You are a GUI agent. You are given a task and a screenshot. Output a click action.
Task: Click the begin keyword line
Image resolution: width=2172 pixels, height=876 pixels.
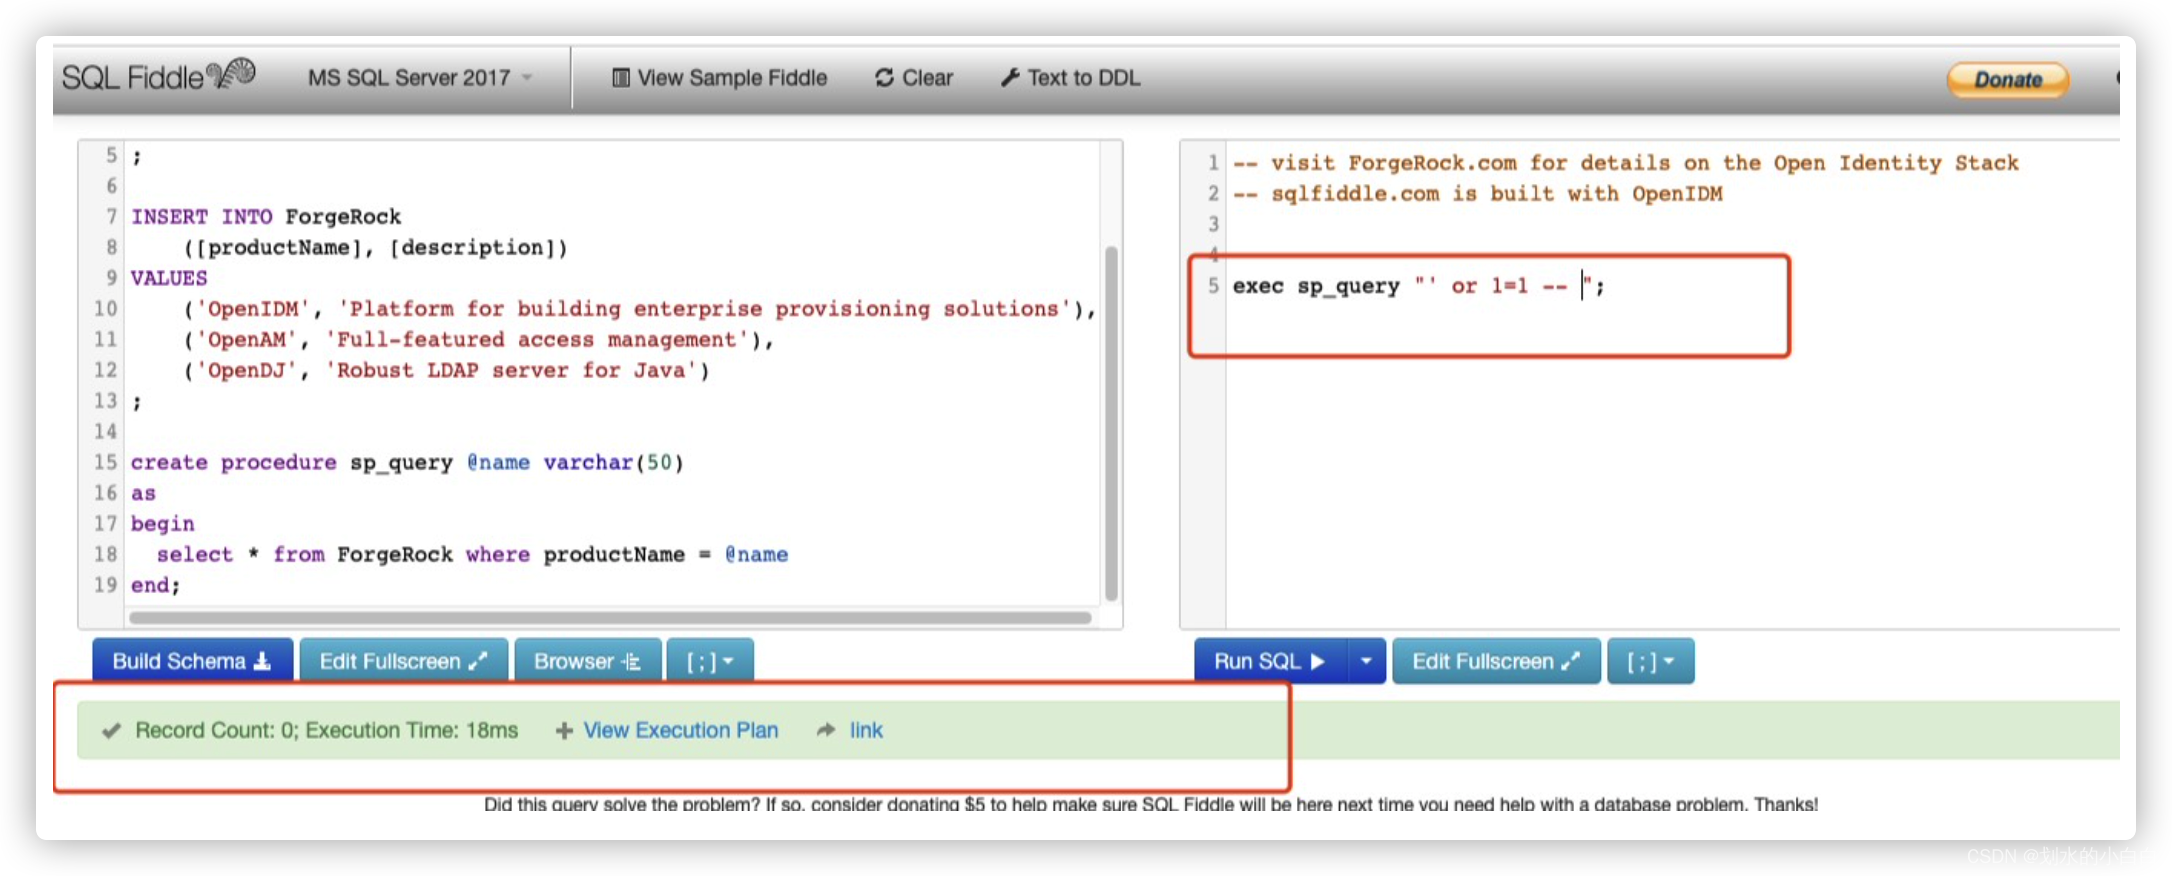click(x=162, y=523)
